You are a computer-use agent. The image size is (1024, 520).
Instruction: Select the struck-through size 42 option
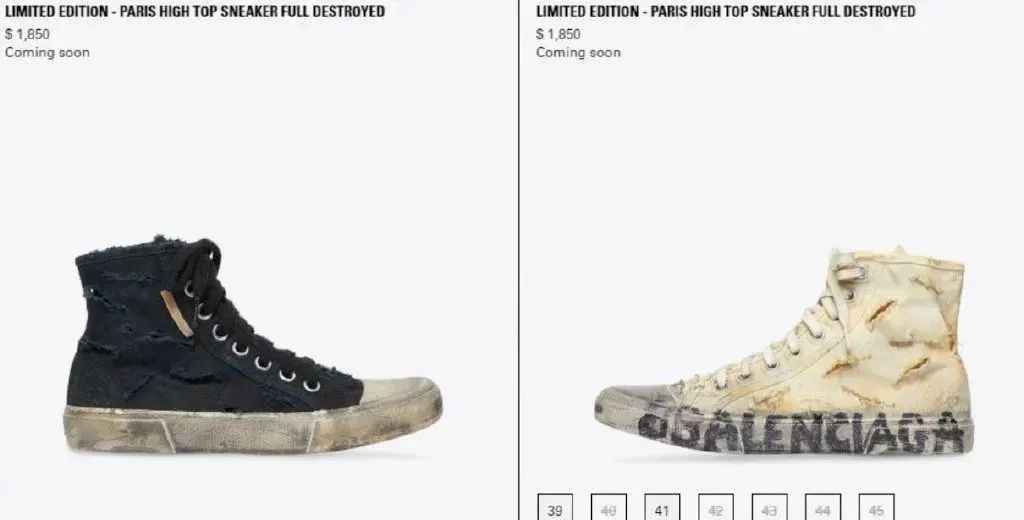click(716, 508)
